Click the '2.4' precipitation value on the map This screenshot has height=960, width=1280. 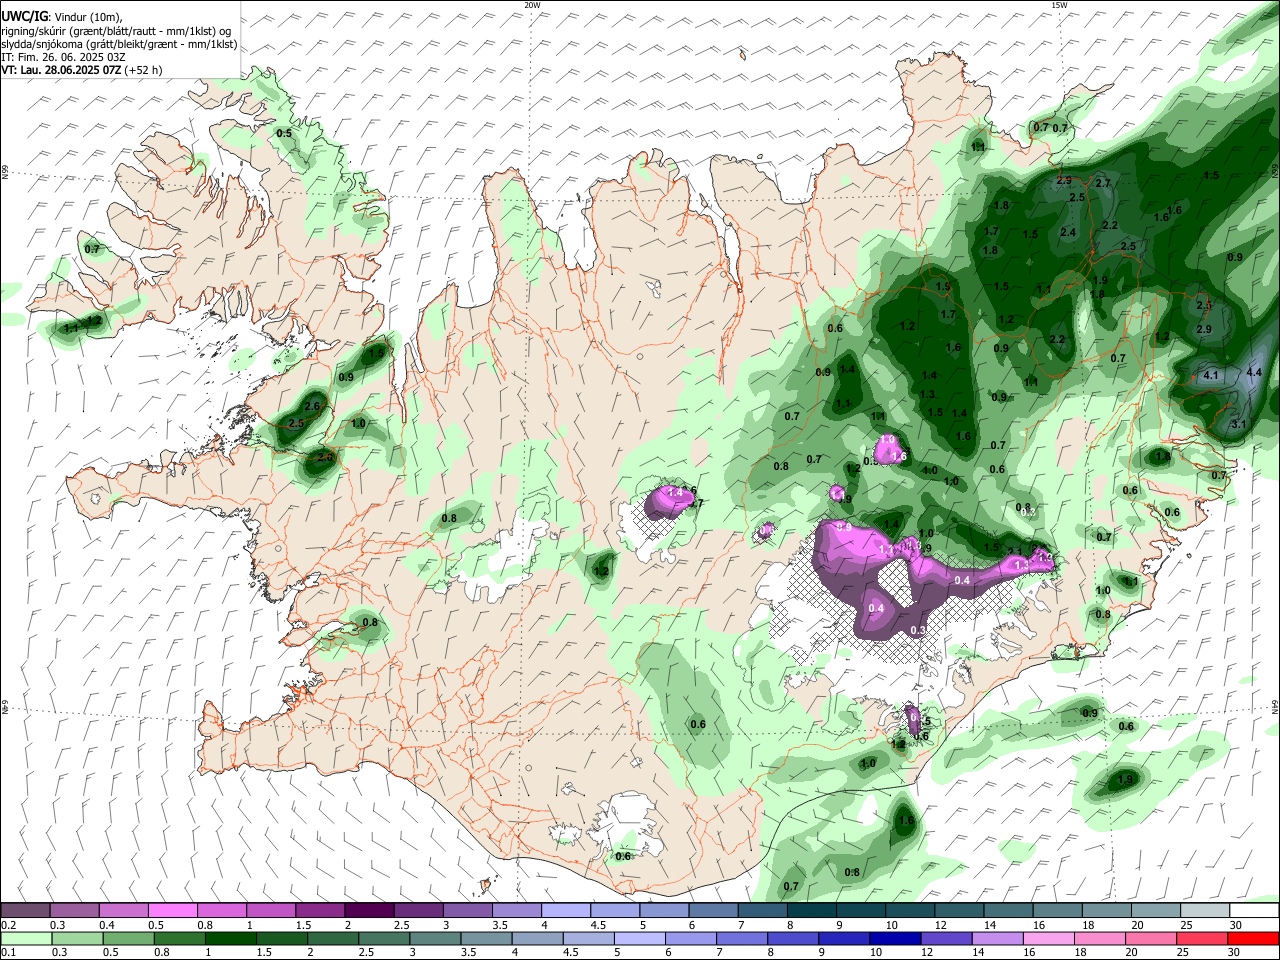click(1068, 233)
